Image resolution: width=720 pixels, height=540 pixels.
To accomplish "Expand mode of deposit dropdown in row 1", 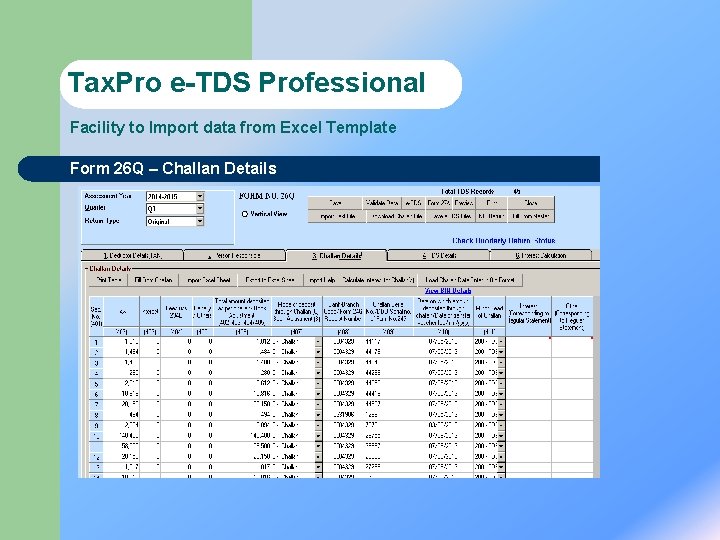I will pyautogui.click(x=318, y=342).
